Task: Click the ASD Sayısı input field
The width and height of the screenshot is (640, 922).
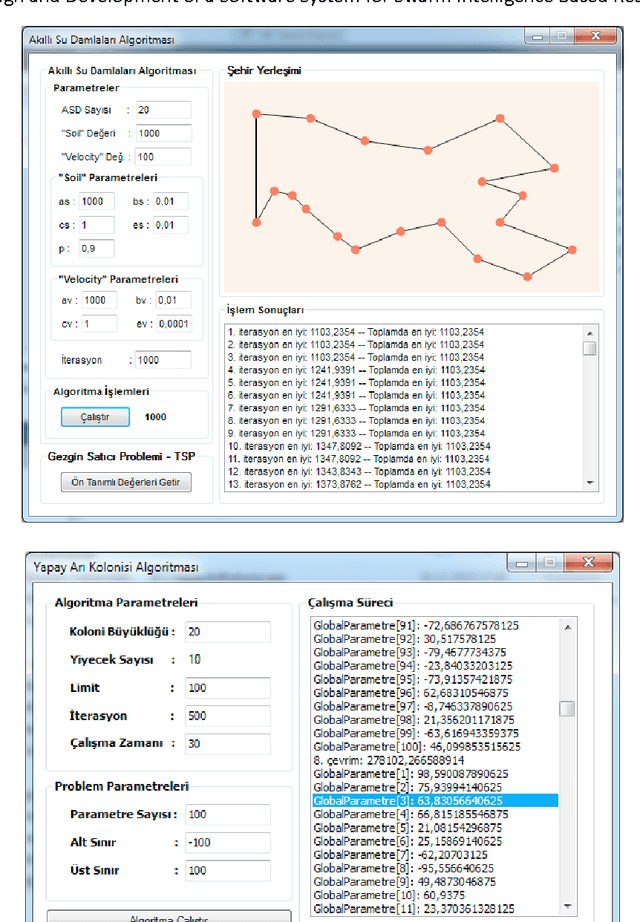Action: (163, 110)
